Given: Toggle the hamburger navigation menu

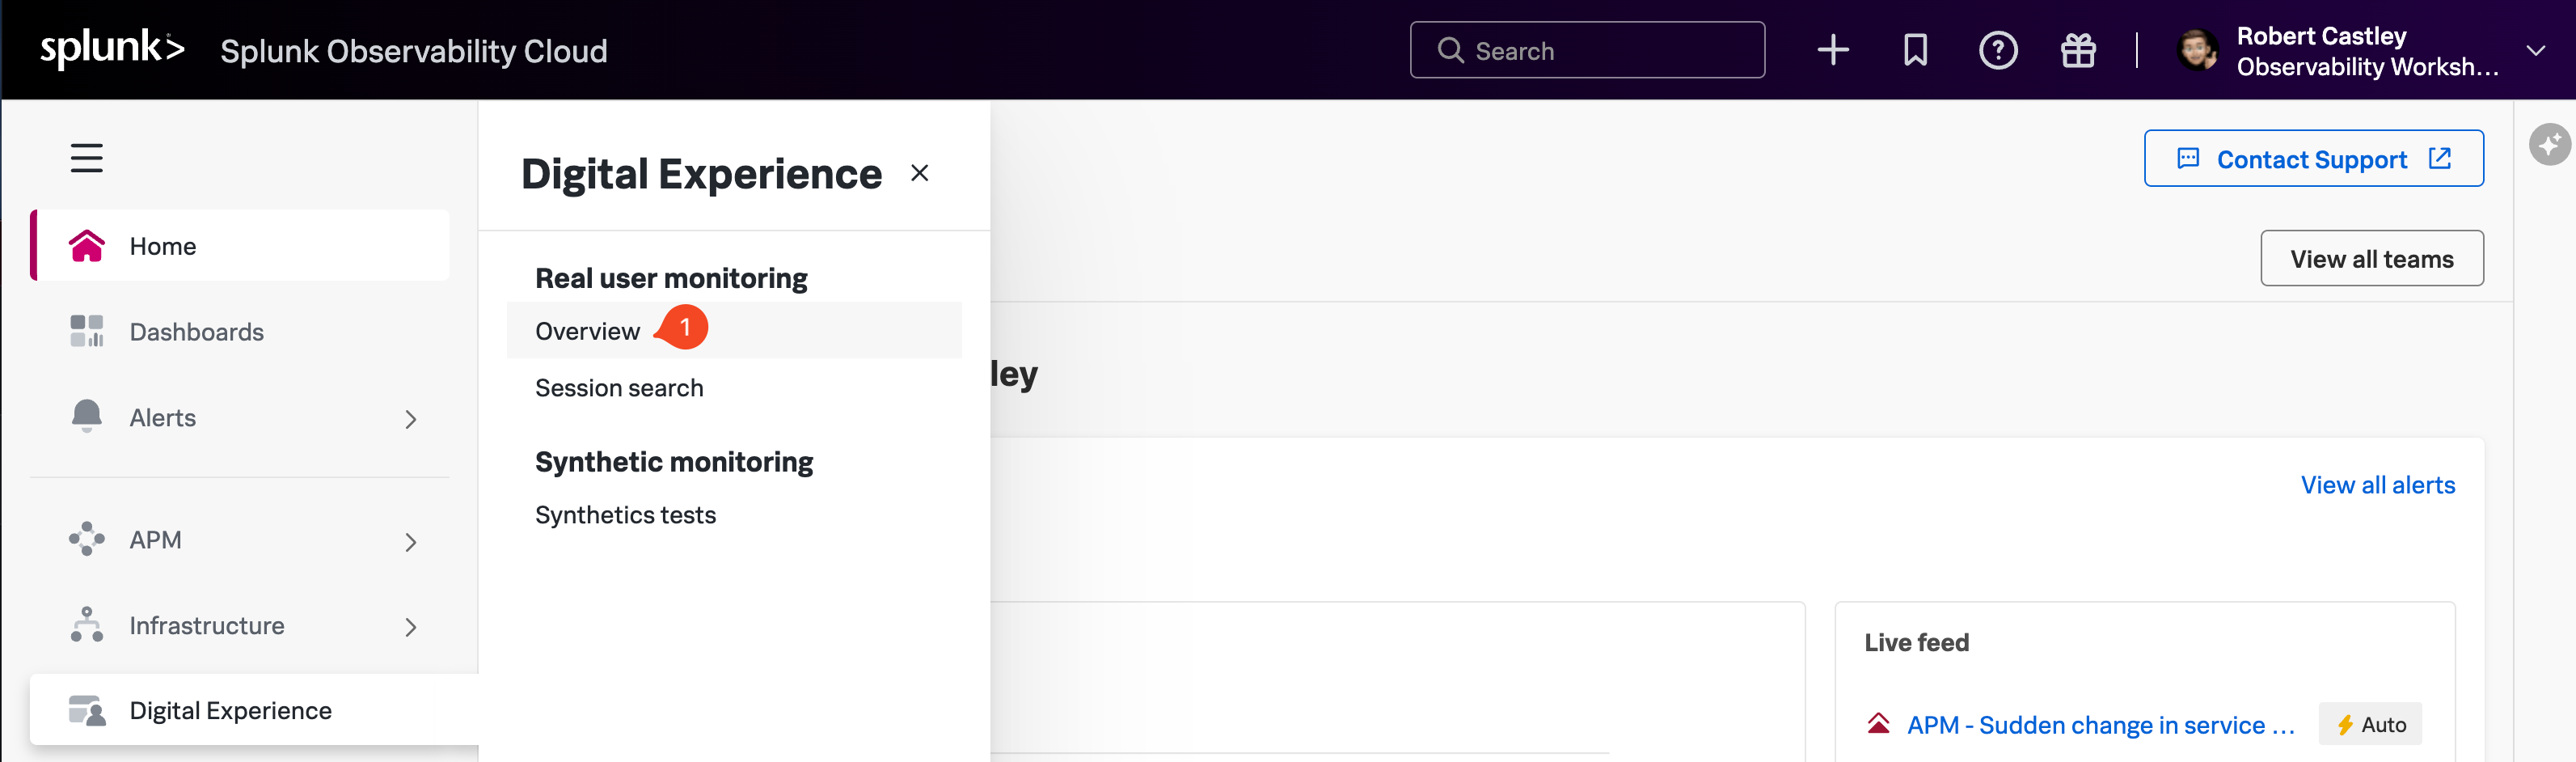Looking at the screenshot, I should coord(87,158).
